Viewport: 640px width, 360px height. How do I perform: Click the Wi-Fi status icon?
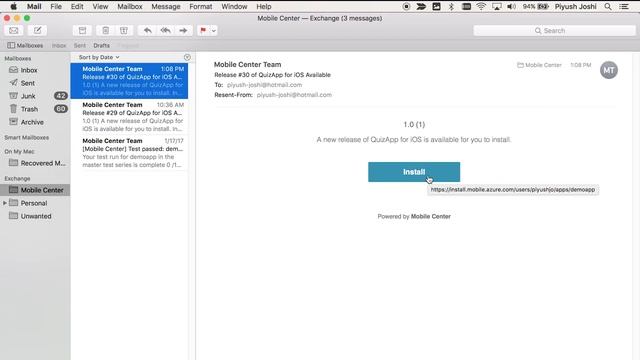click(481, 7)
